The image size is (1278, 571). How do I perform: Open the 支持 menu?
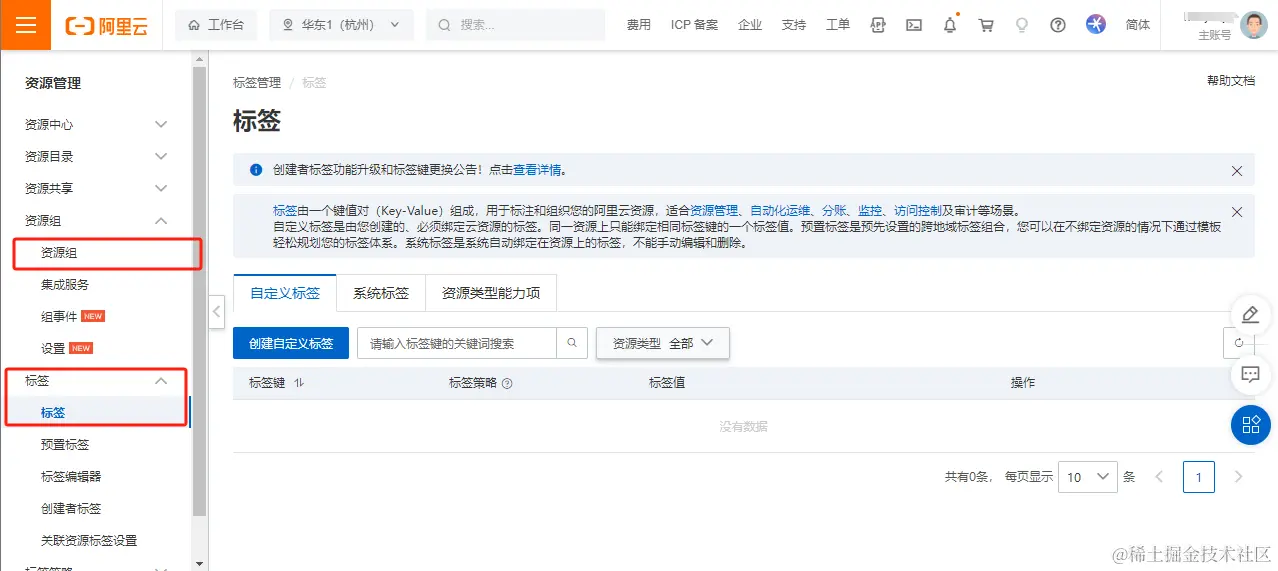coord(794,25)
